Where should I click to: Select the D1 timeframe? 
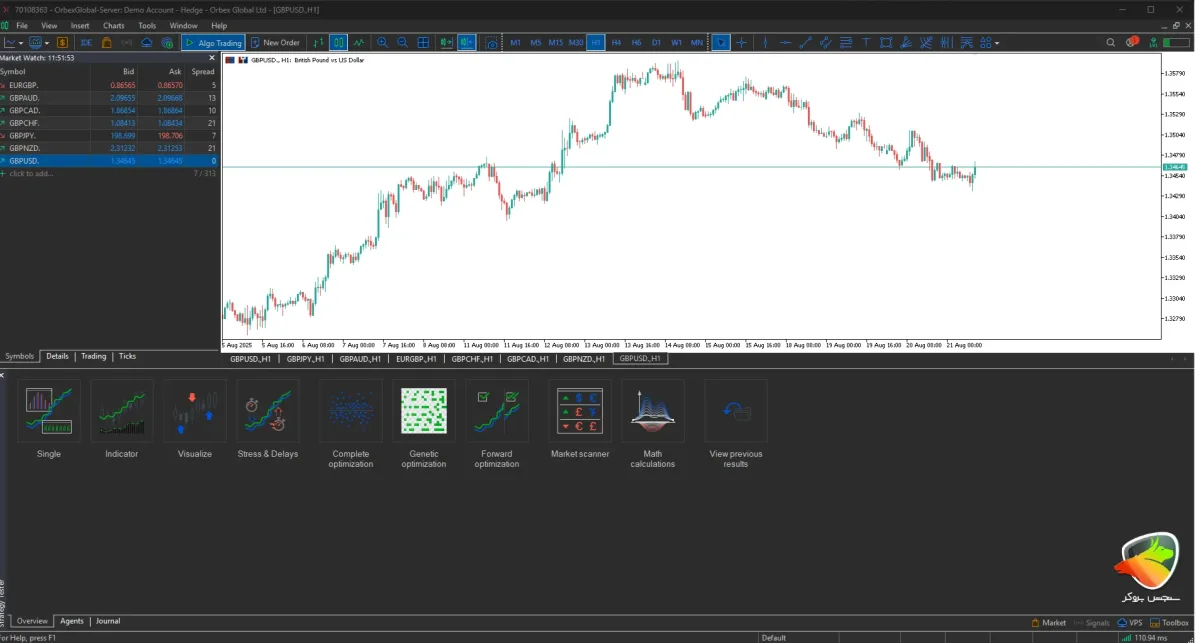coord(656,43)
